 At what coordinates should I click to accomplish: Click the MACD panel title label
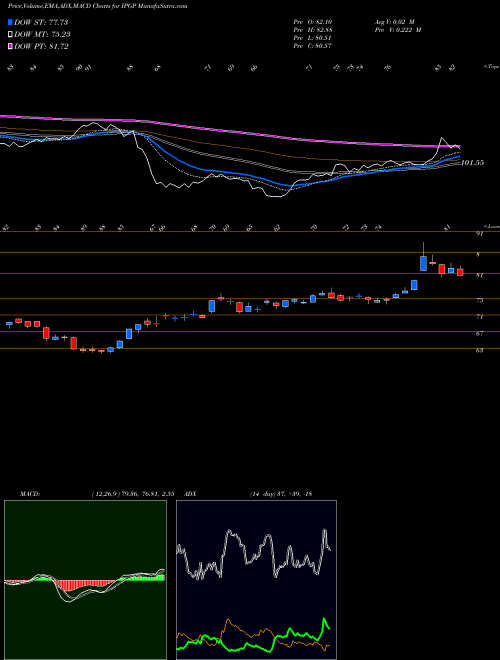(x=29, y=494)
